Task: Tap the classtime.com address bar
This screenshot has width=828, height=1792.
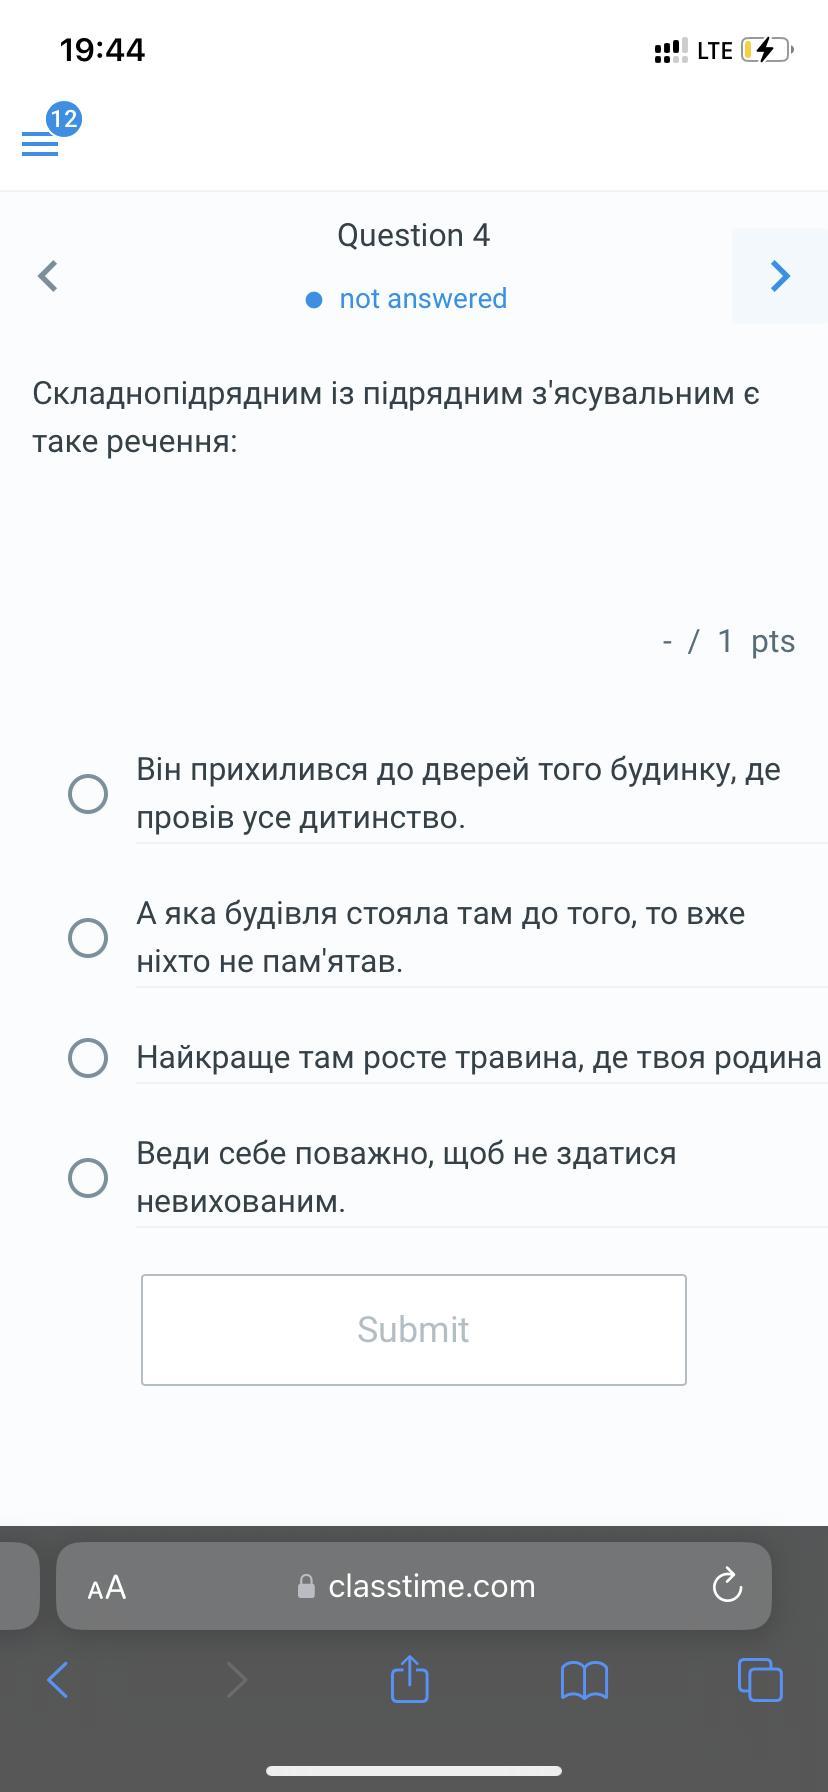Action: click(x=430, y=1586)
